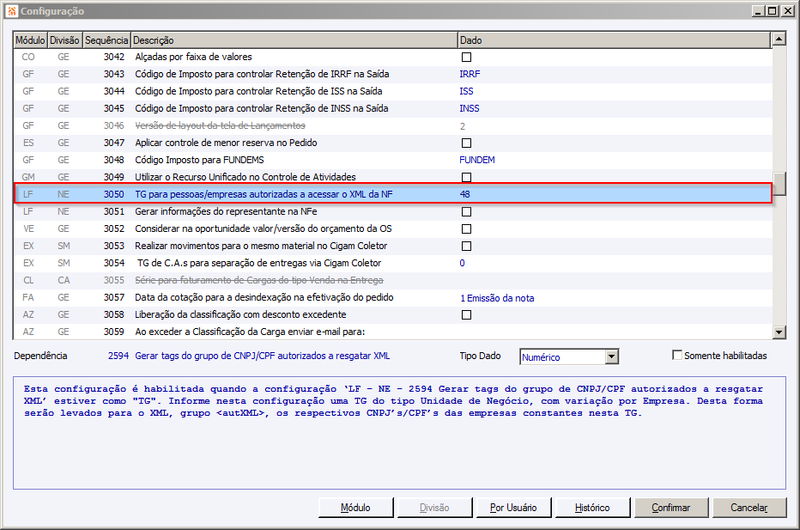This screenshot has height=530, width=800.
Task: Click scrollbar down arrow of the list
Action: coord(779,333)
